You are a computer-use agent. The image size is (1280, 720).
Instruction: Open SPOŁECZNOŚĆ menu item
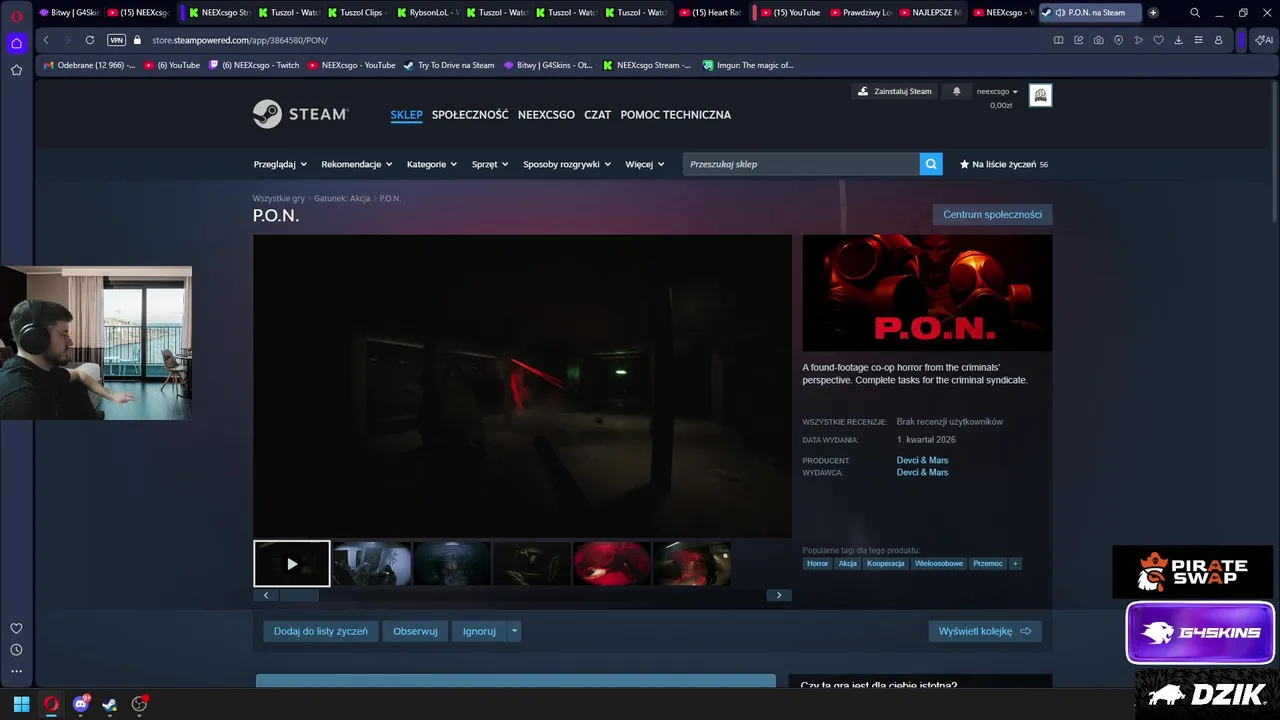point(470,115)
